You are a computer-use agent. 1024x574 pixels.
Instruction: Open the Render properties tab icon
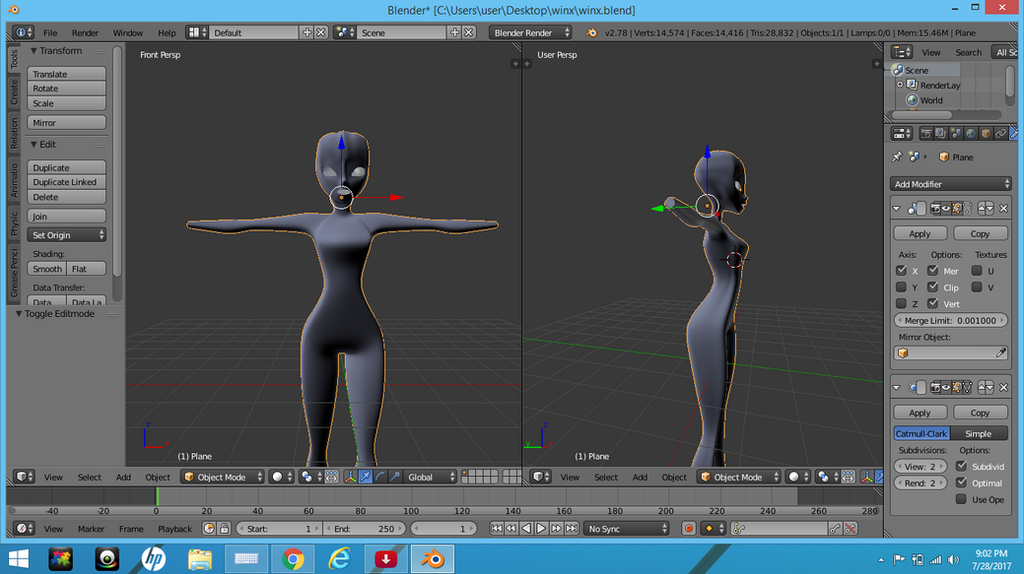(925, 134)
